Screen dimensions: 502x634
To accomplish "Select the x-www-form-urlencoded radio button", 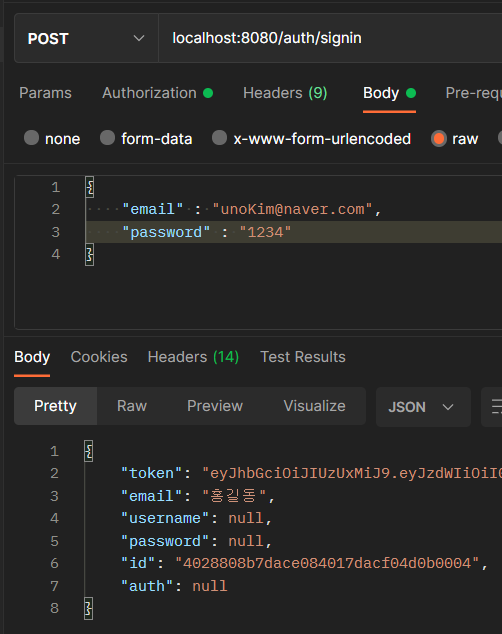I will click(x=219, y=138).
